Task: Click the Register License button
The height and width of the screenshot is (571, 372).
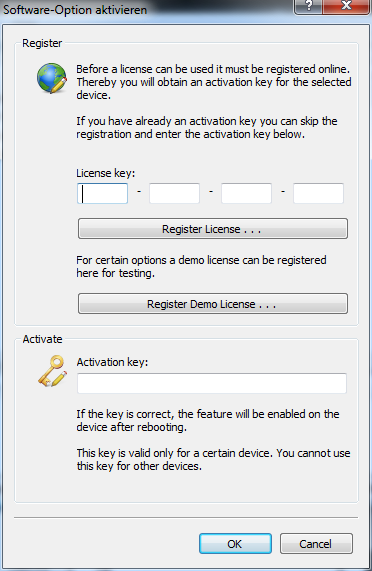Action: pos(213,229)
